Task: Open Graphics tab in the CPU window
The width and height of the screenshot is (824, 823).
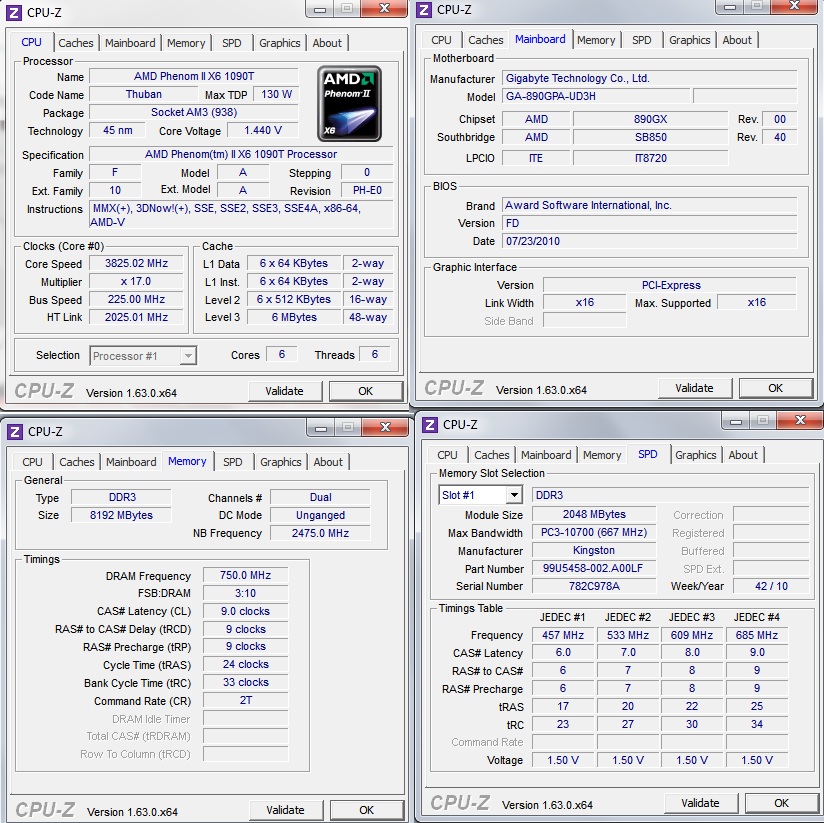Action: tap(280, 43)
